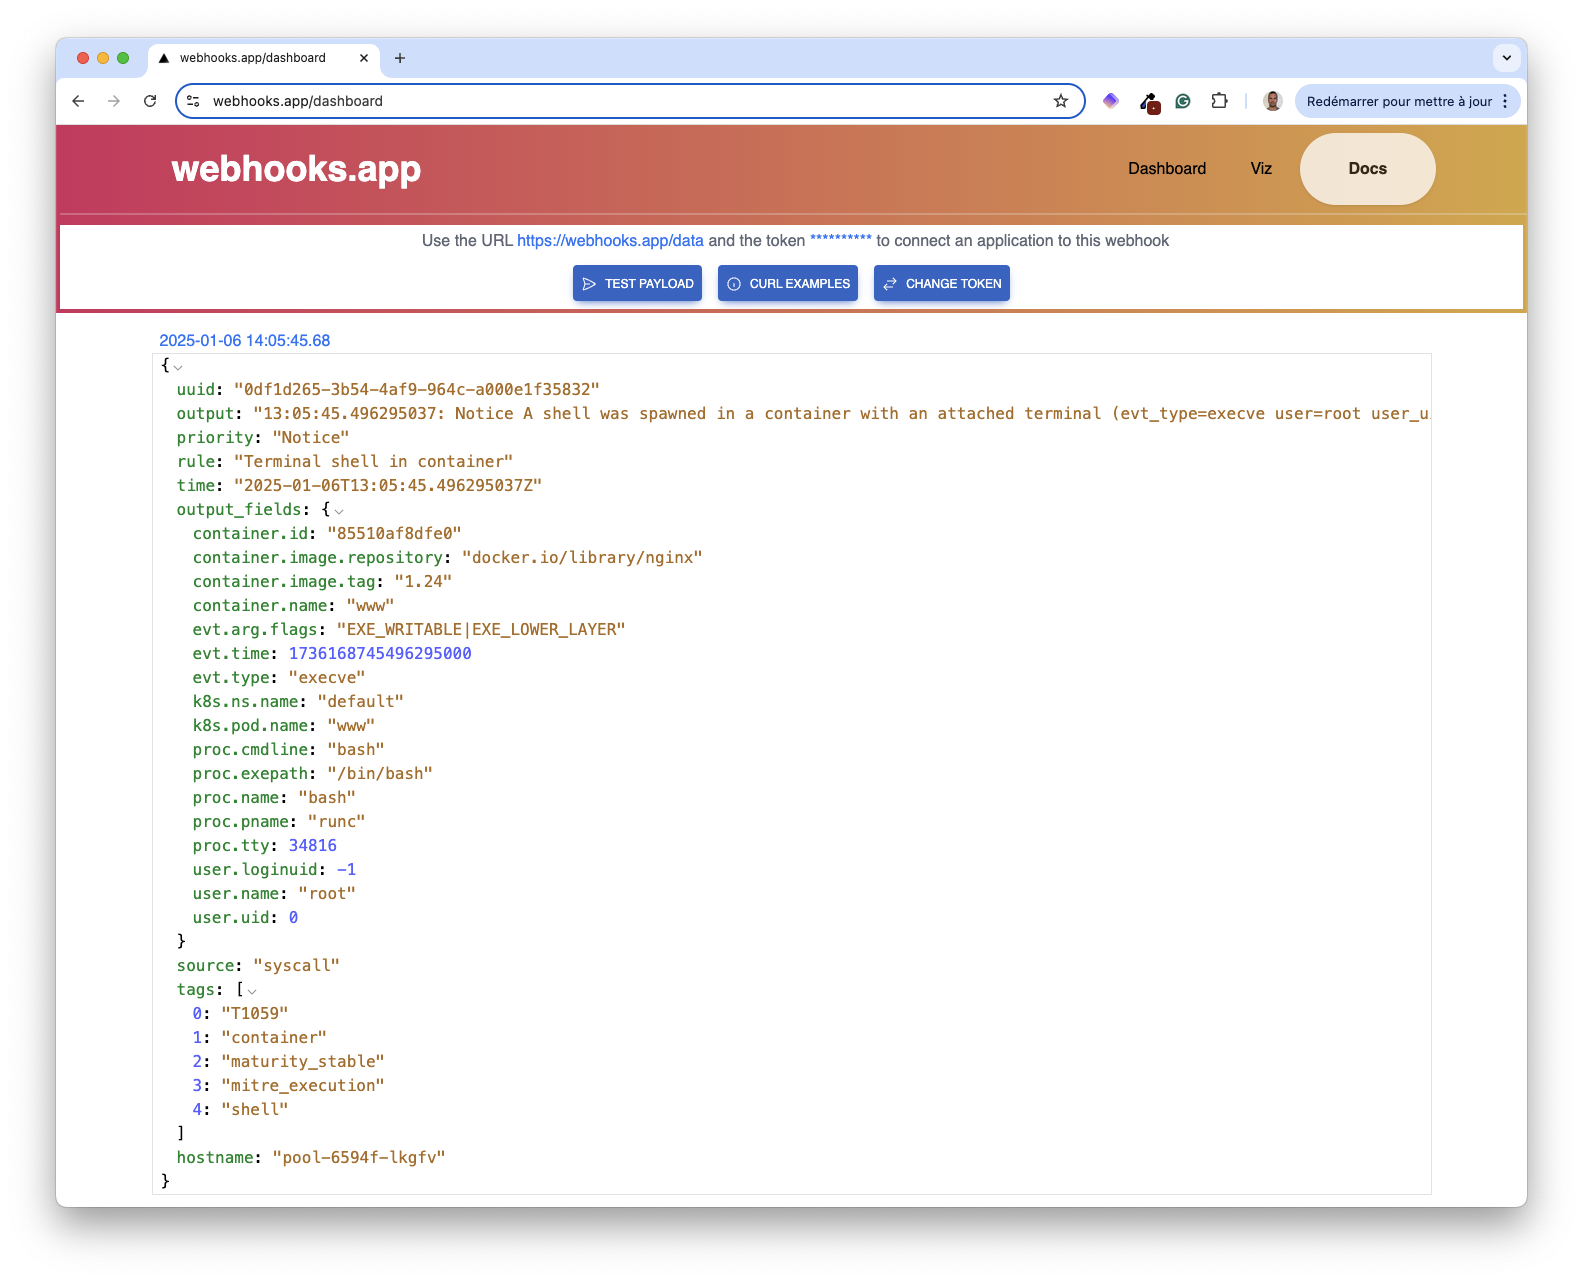Open the https://webhooks.app/data link
This screenshot has height=1281, width=1583.
(610, 241)
